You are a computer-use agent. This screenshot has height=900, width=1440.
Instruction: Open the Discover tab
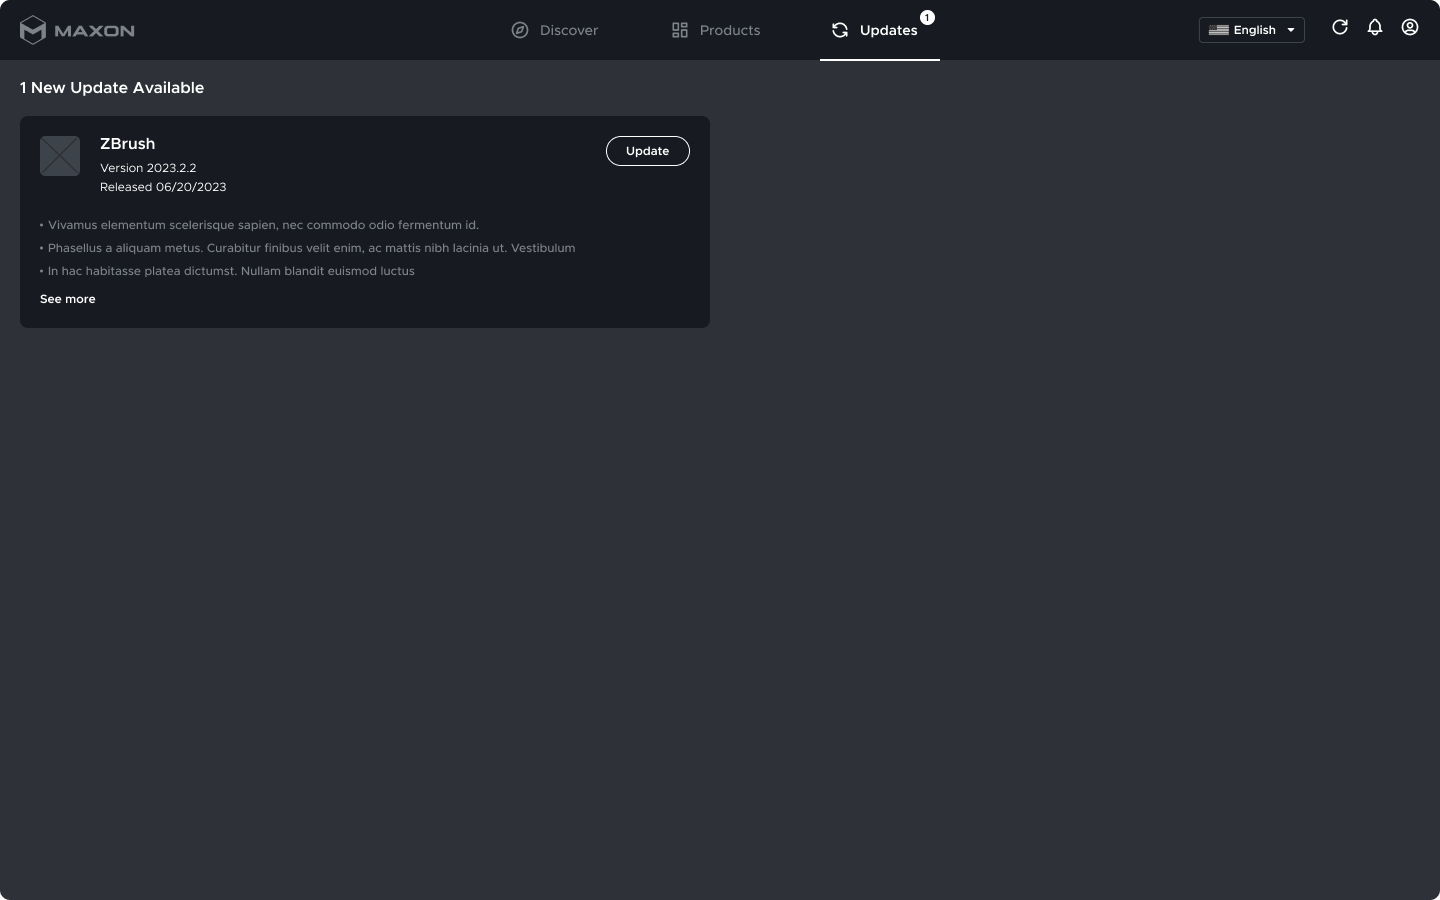(555, 30)
